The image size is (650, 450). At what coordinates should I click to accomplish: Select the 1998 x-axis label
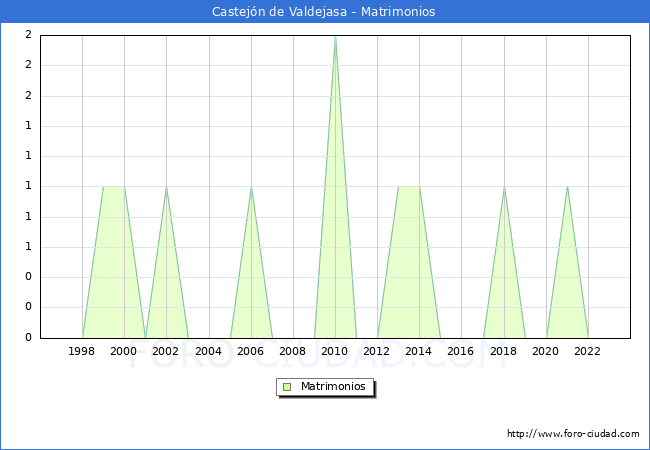pos(82,351)
